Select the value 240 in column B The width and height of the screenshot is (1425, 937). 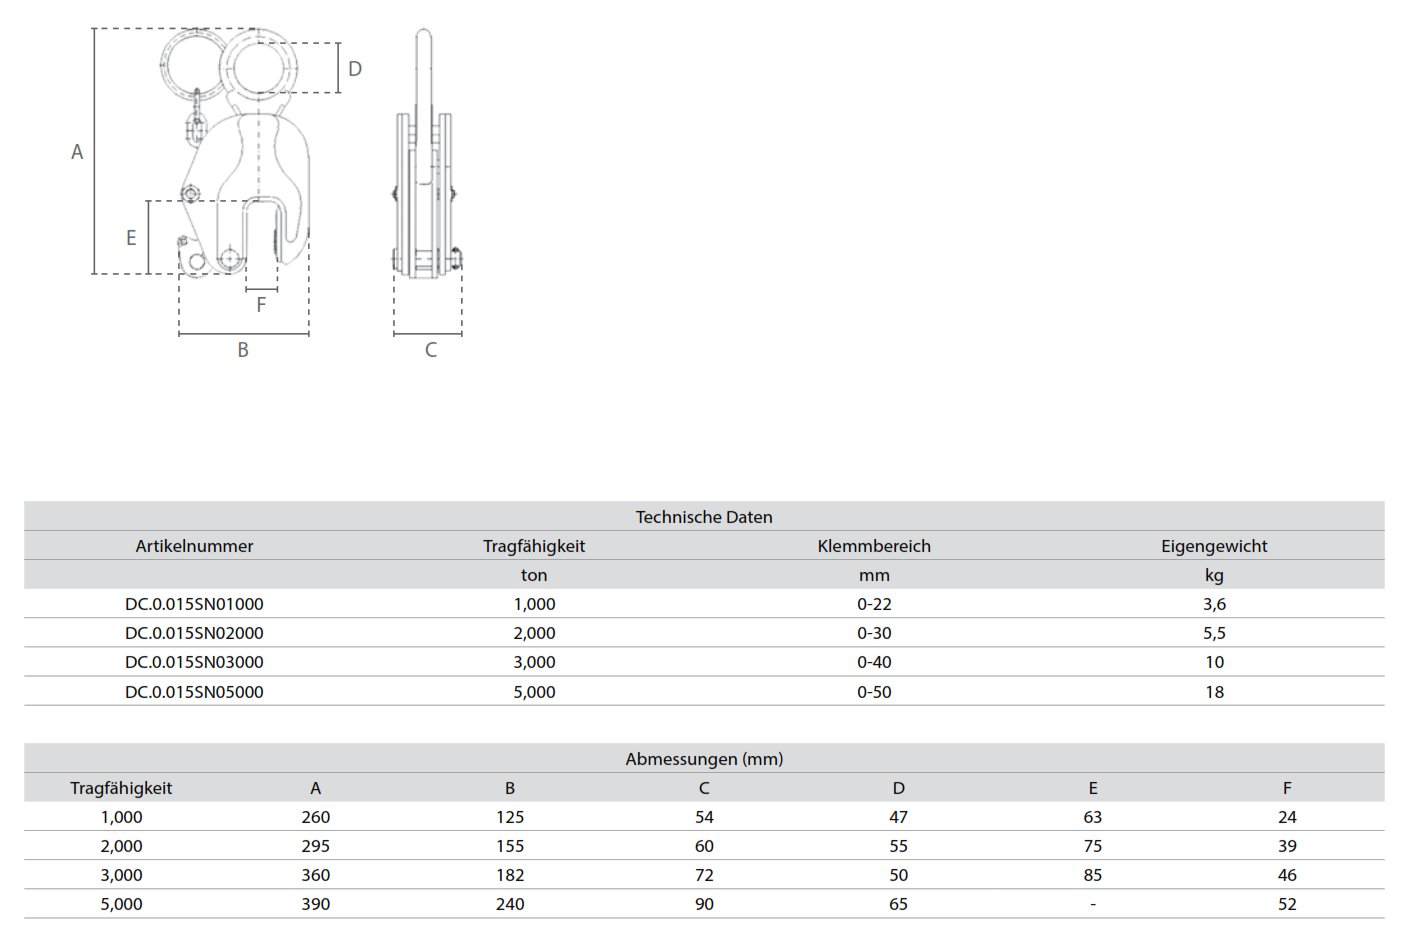click(x=510, y=904)
